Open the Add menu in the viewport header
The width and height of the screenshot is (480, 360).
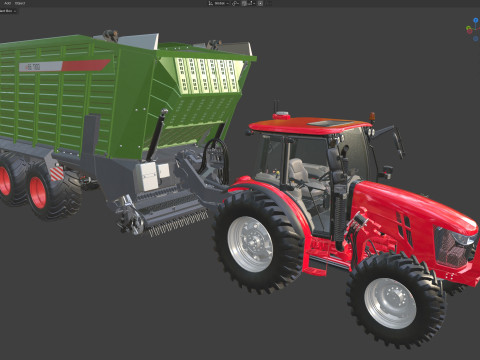(7, 3)
